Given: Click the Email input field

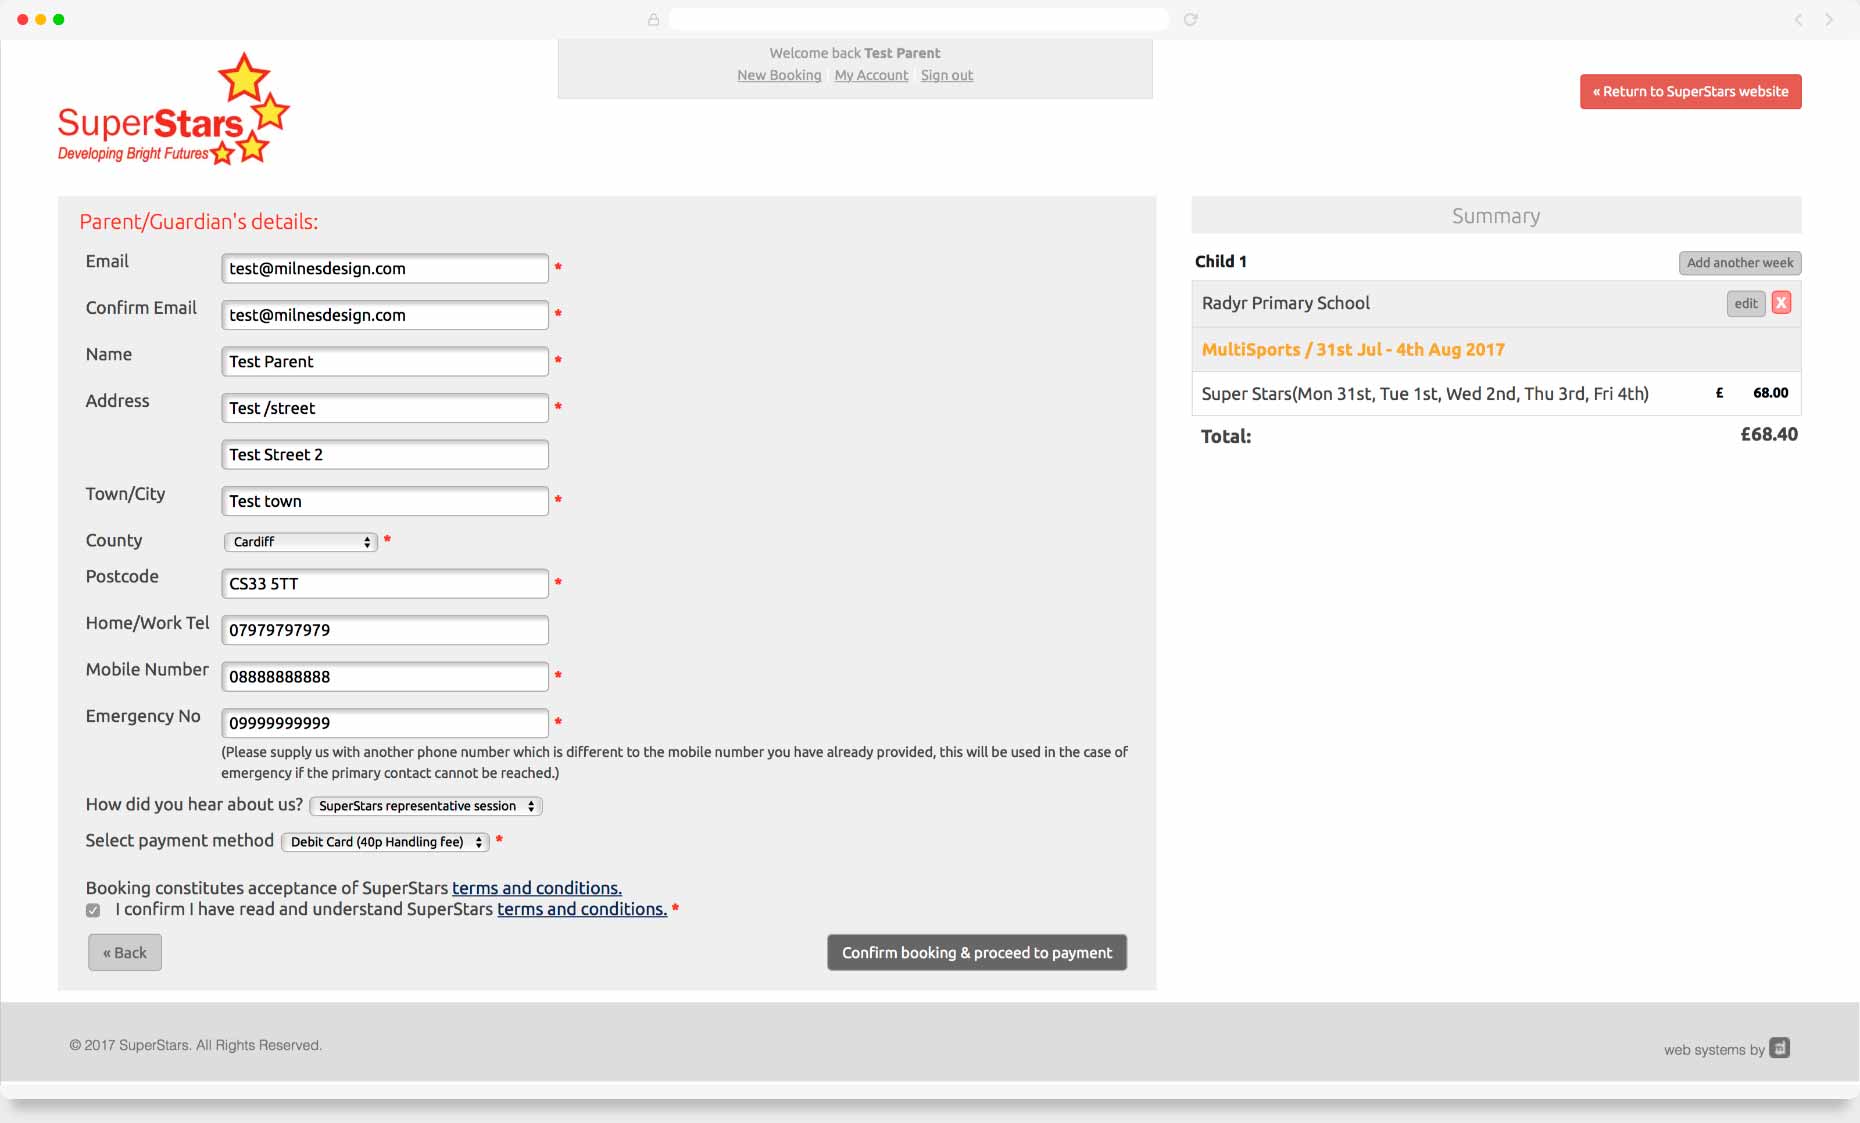Looking at the screenshot, I should click(x=385, y=268).
